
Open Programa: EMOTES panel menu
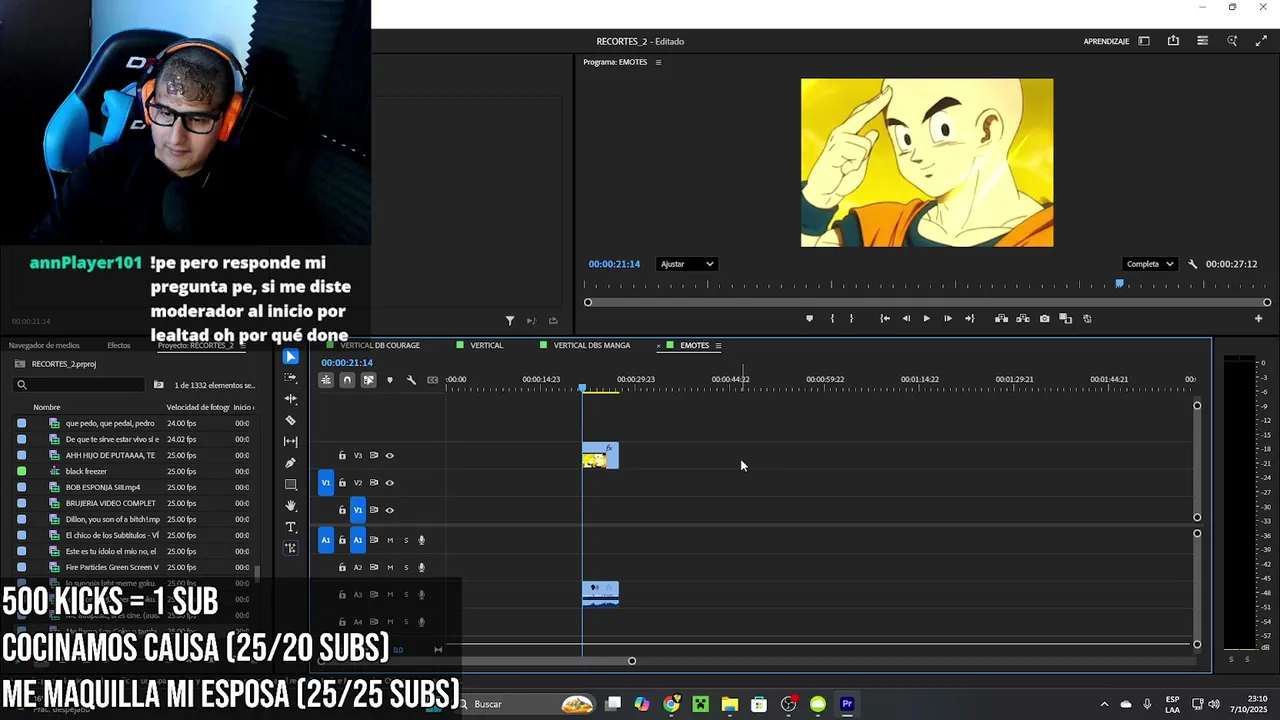(x=658, y=62)
